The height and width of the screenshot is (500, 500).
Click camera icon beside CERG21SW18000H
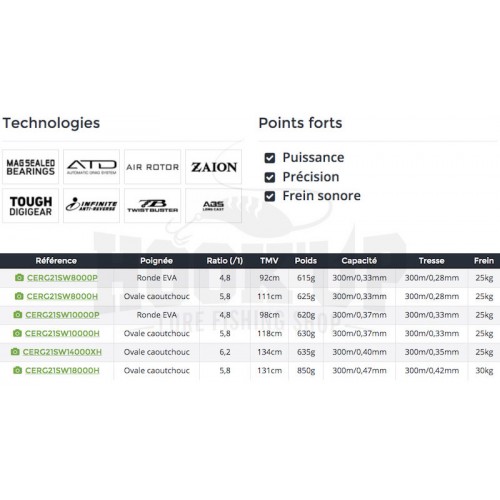(x=17, y=370)
